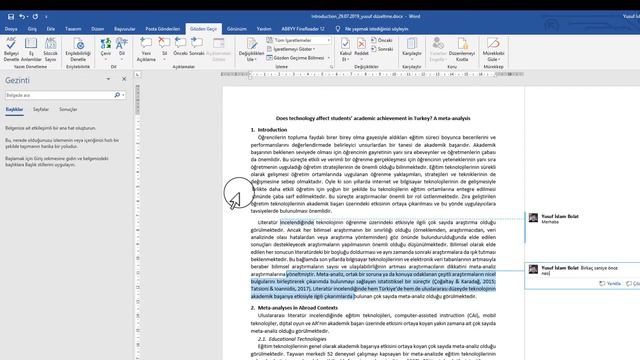Open the Görünüm tab
The width and height of the screenshot is (640, 360).
[x=237, y=29]
